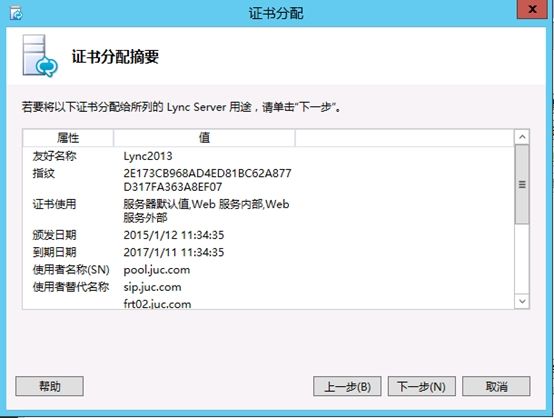Click the Lync Server instruction sentence
Image resolution: width=554 pixels, height=418 pixels.
(x=181, y=107)
